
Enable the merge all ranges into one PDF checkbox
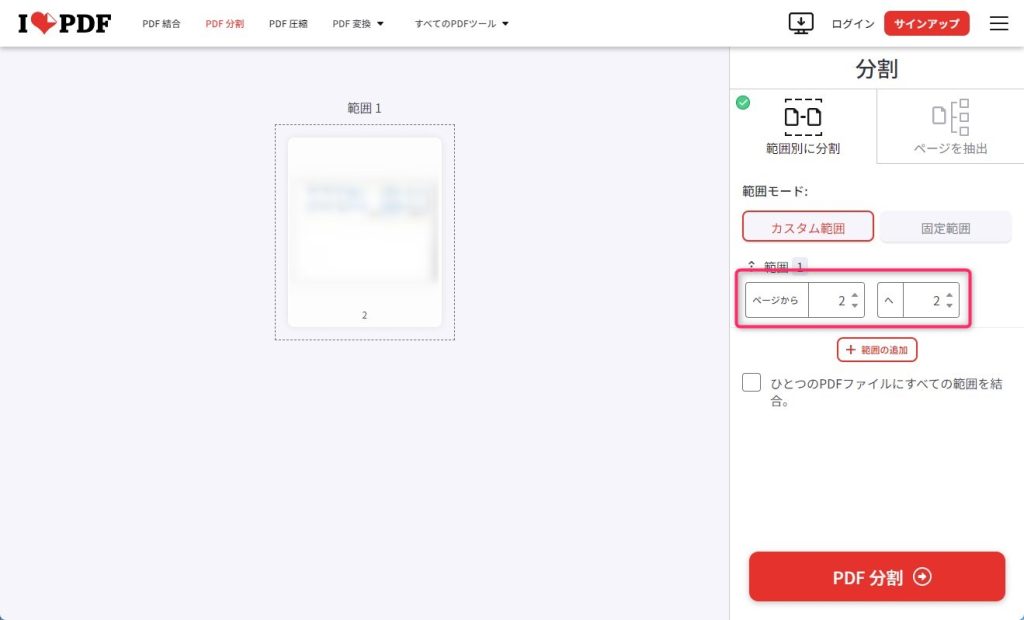tap(751, 383)
